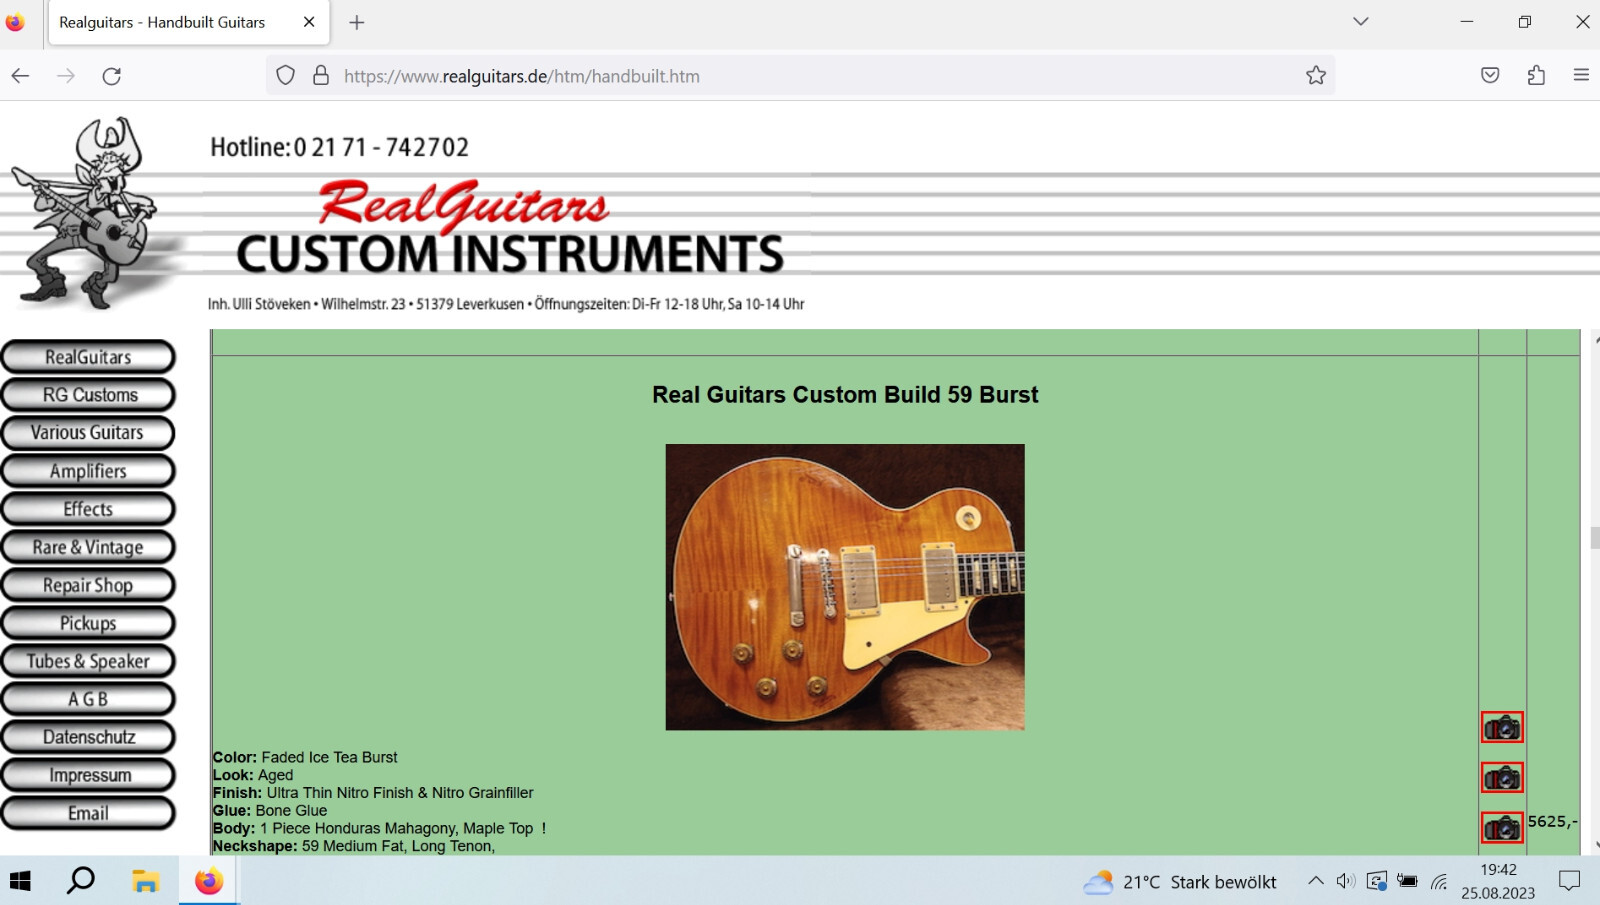The image size is (1600, 905).
Task: Open a new browser tab
Action: (357, 22)
